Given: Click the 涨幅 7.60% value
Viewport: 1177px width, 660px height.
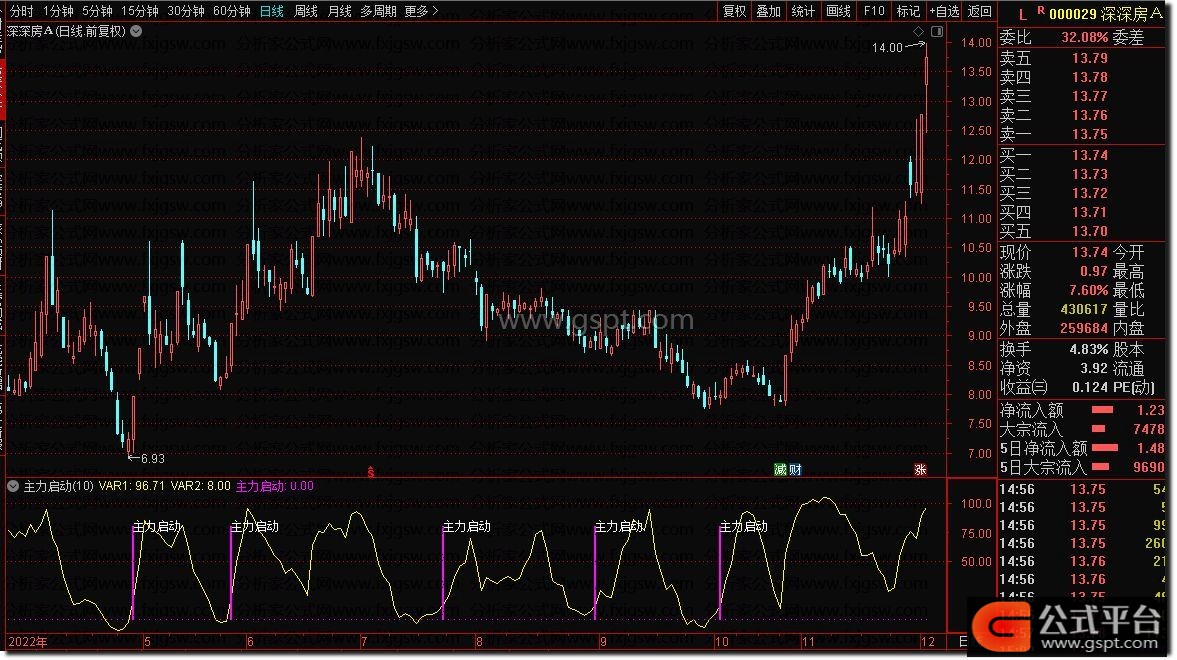Looking at the screenshot, I should (x=1088, y=291).
